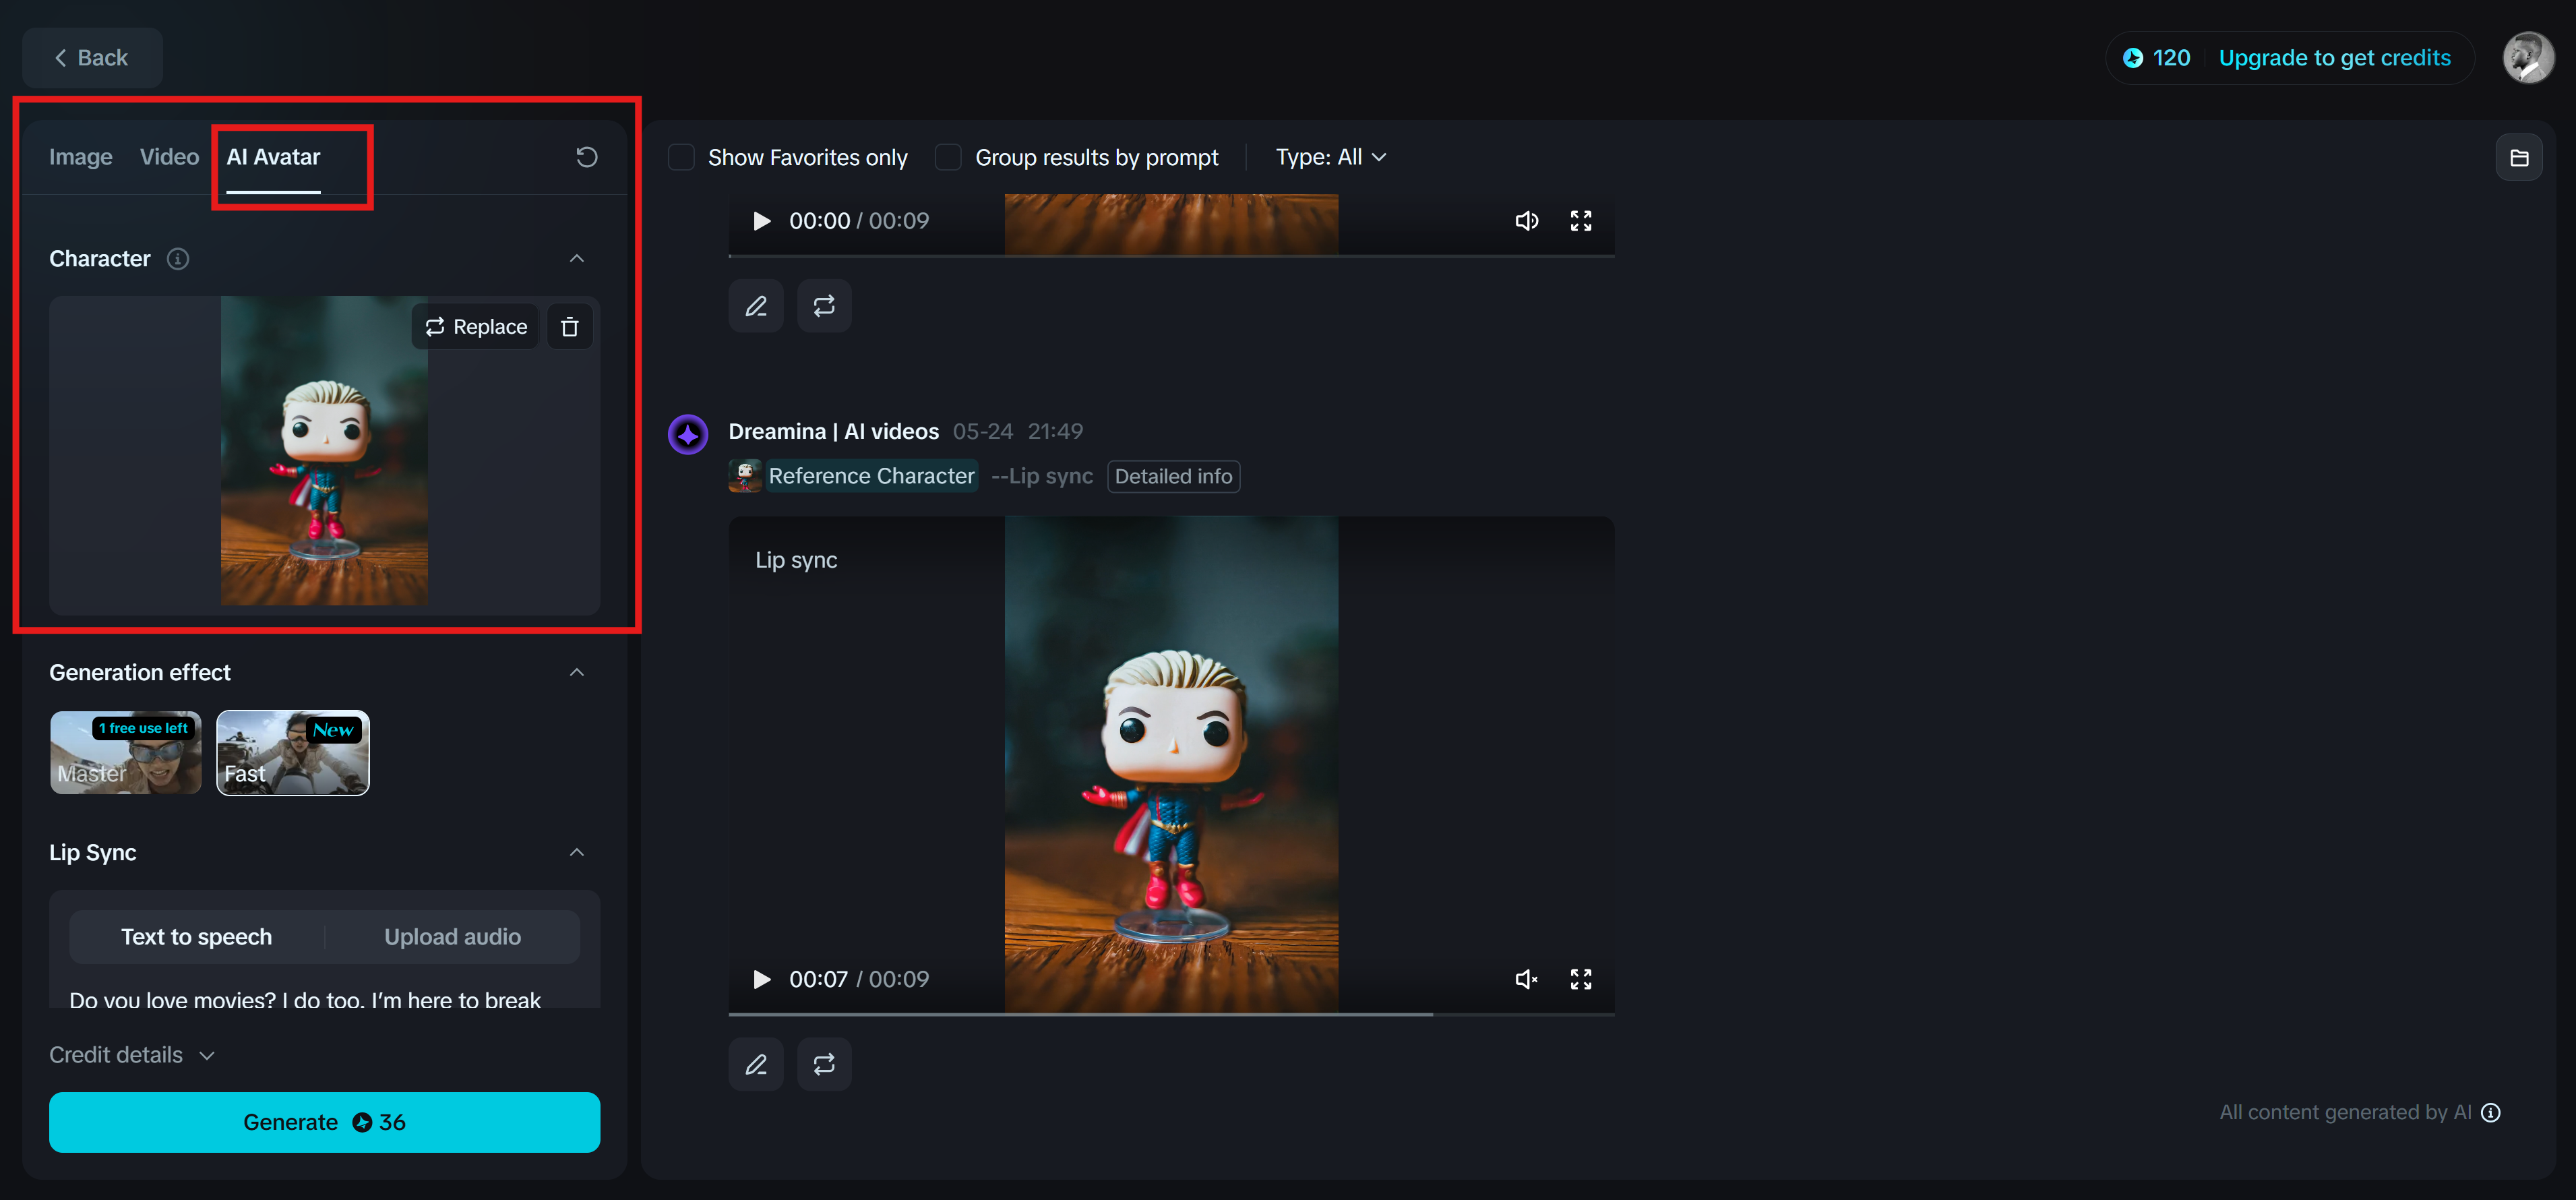Check Group results by prompt
Screen dimensions: 2576x1200
[947, 157]
